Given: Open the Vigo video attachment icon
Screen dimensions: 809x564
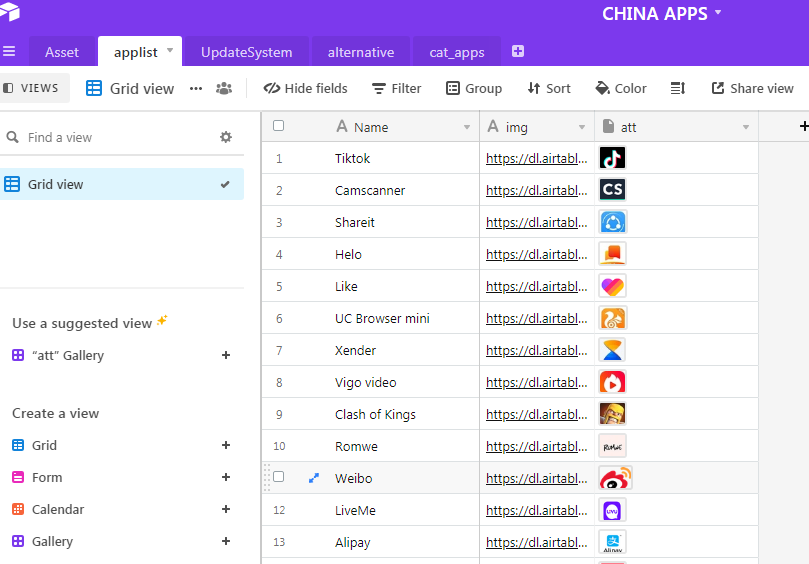Looking at the screenshot, I should tap(612, 382).
